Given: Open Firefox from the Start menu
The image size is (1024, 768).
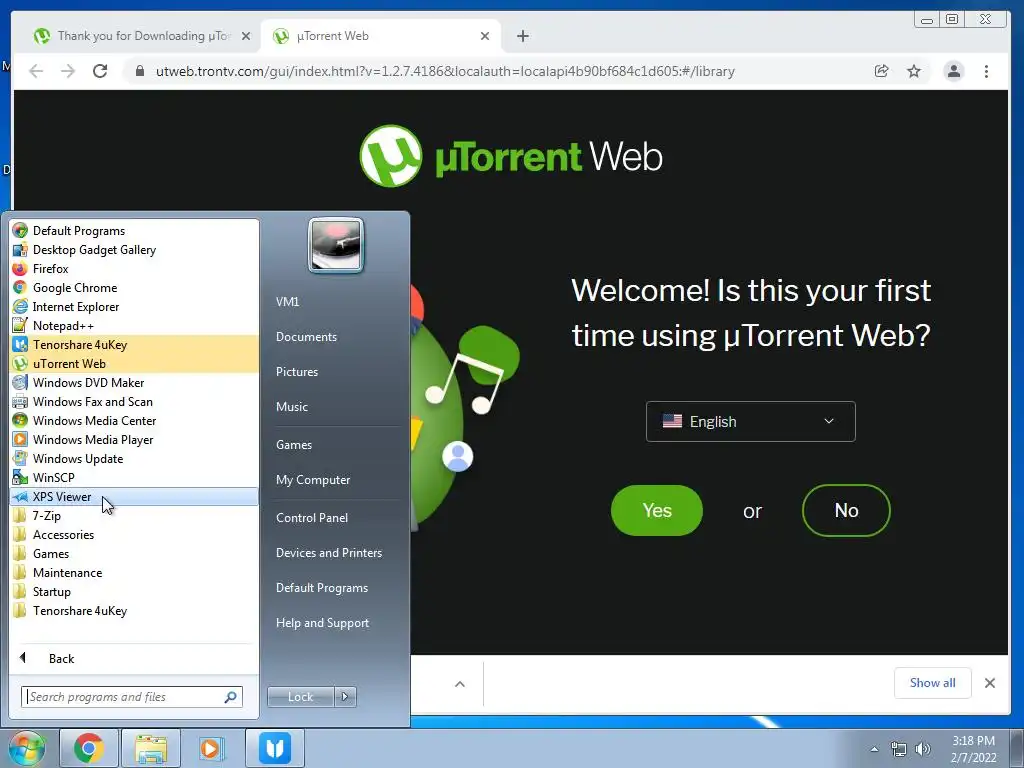Looking at the screenshot, I should point(134,268).
